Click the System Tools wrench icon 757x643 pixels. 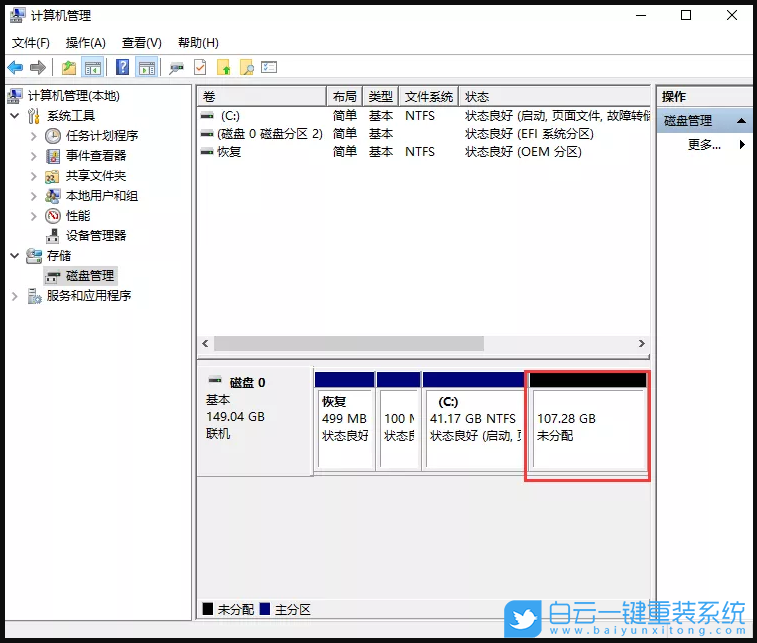[33, 116]
